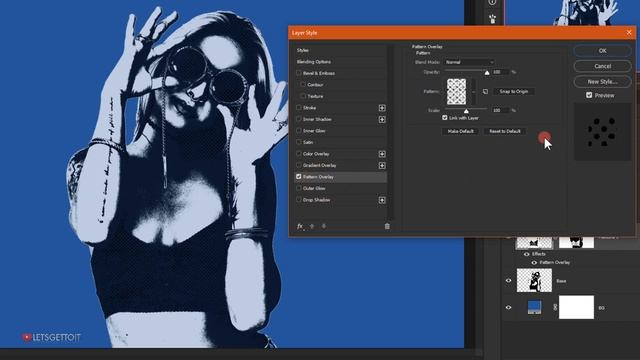The image size is (640, 360).
Task: Click the Scale percentage field
Action: click(500, 110)
